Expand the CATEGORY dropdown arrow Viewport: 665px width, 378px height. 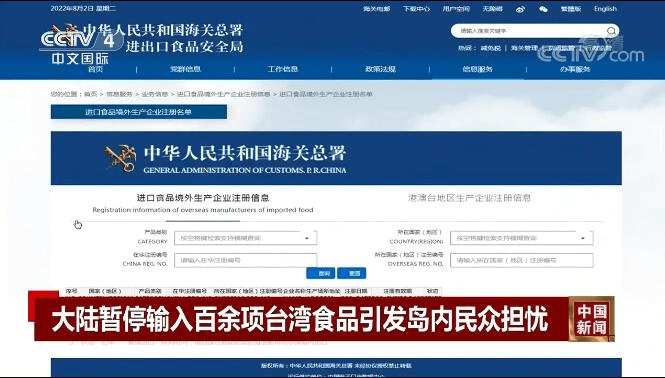307,238
